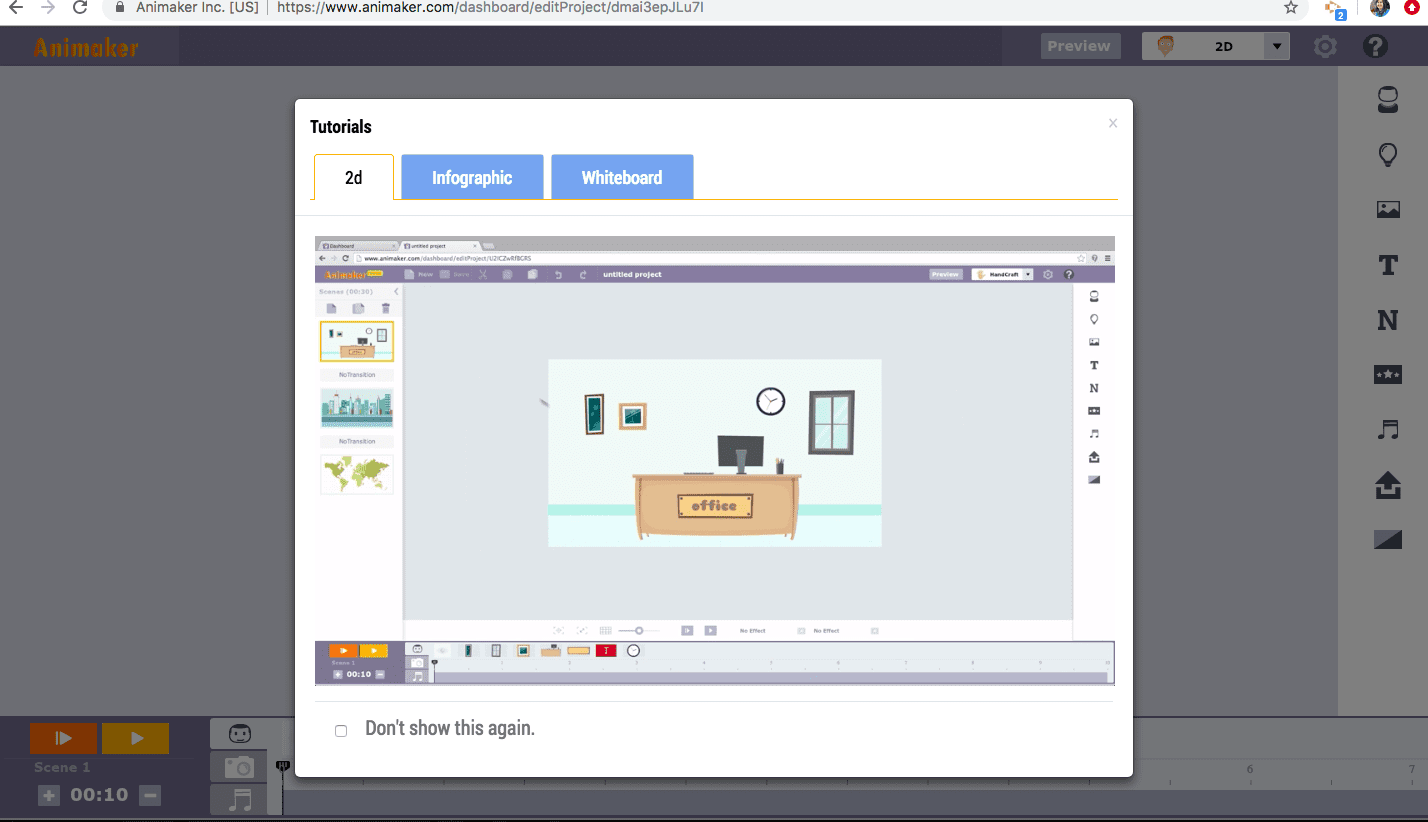Expand the 2D style dropdown arrow
This screenshot has width=1428, height=822.
(x=1277, y=46)
